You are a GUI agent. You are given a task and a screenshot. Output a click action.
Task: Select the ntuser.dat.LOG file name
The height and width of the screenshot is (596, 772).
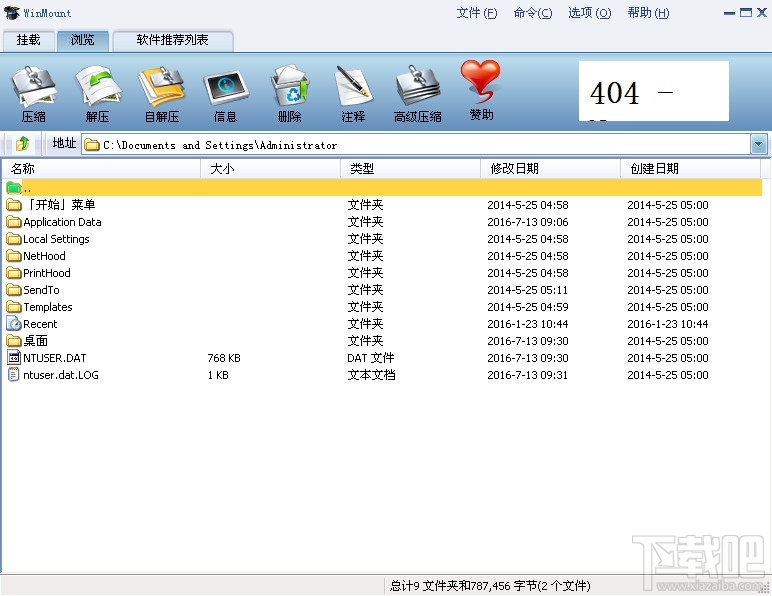click(61, 375)
